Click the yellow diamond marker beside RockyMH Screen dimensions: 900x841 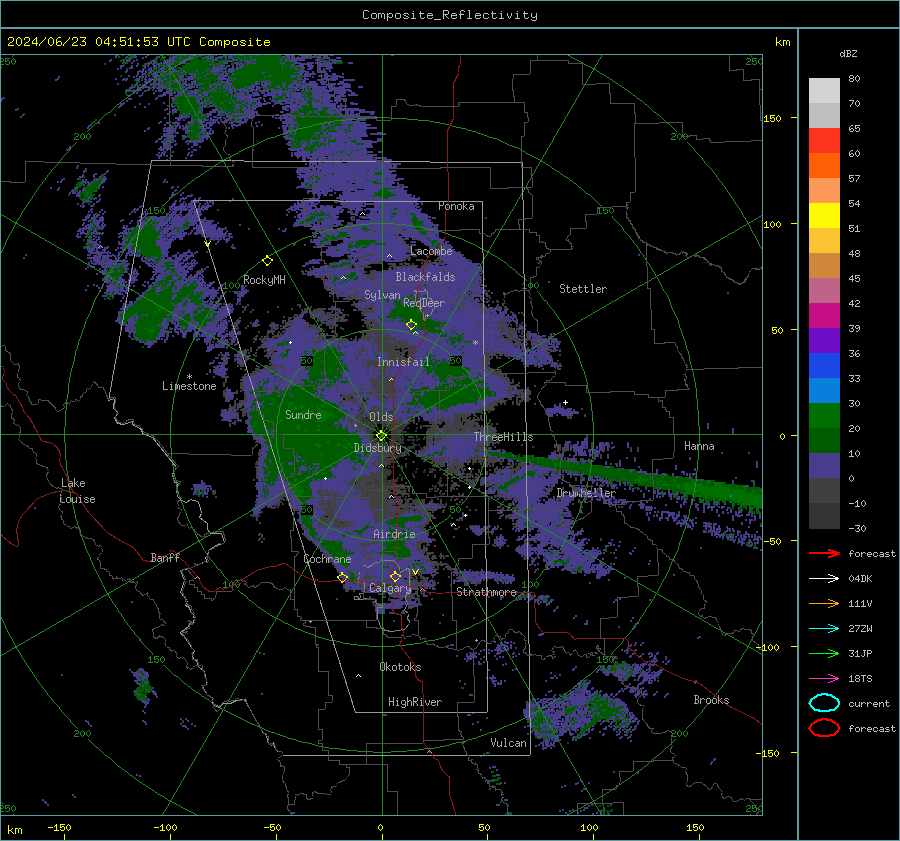(267, 261)
